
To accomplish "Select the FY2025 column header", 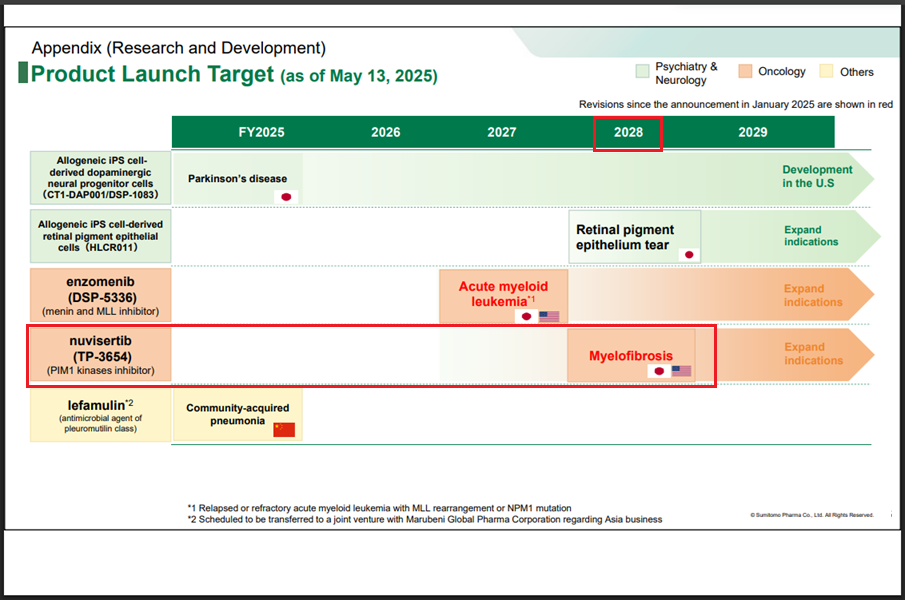I will (x=261, y=132).
